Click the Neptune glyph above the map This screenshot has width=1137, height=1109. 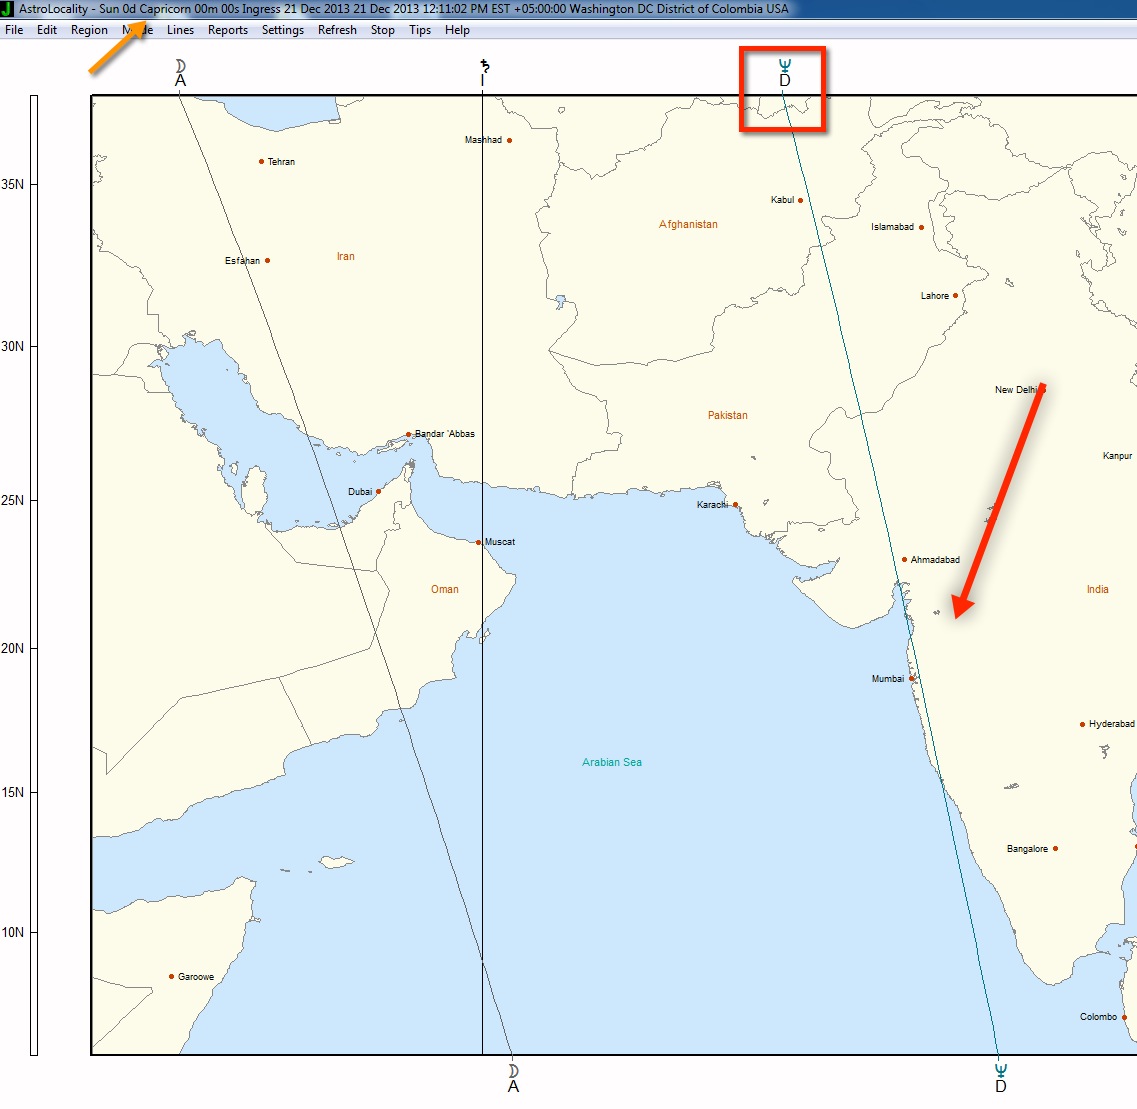pos(784,66)
